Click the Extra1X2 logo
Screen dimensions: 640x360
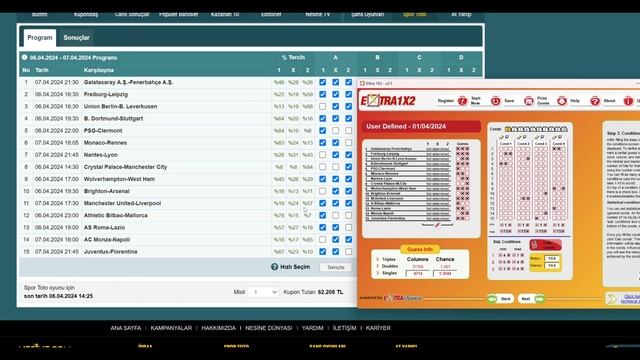pos(387,100)
